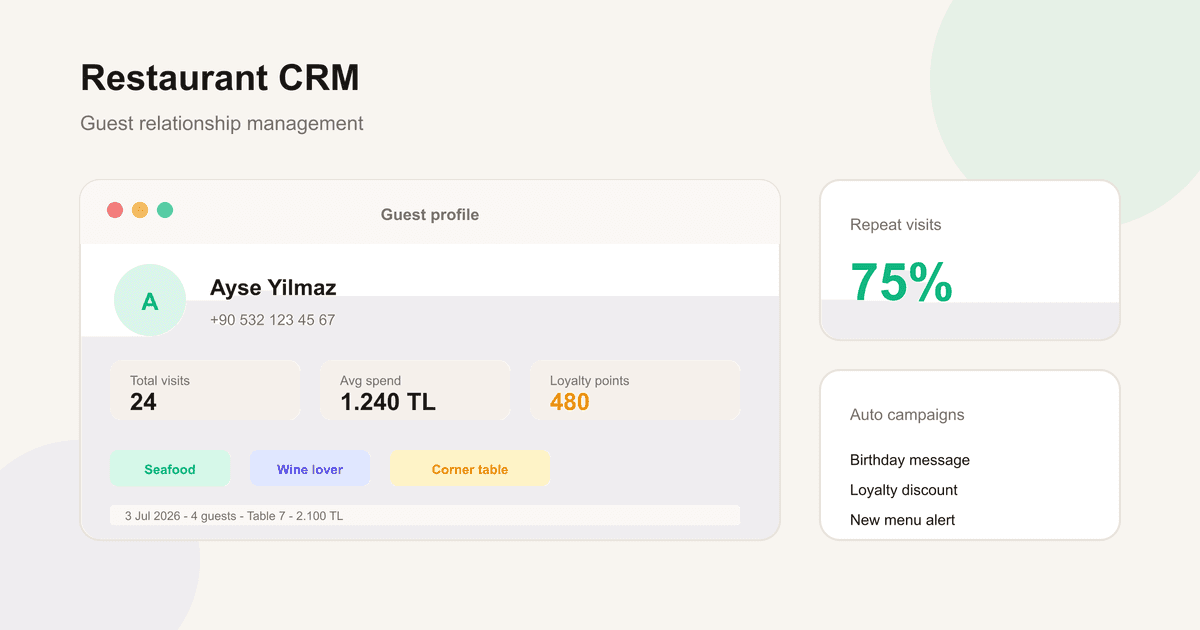The height and width of the screenshot is (630, 1200).
Task: Select the Wine lover tag
Action: click(310, 468)
